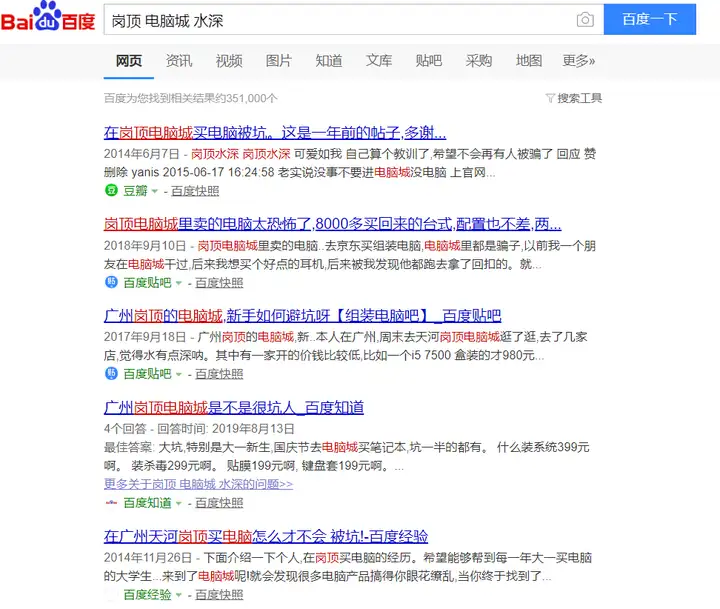The width and height of the screenshot is (720, 609).
Task: Click the 贴吧 icon under the 2017年9月18日 result
Action: [112, 373]
